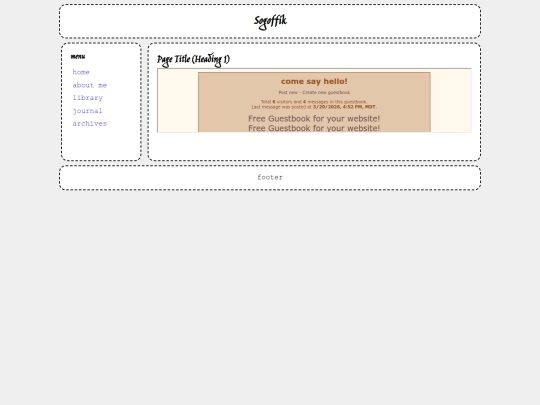The image size is (540, 405).
Task: Click the come say hello! heading
Action: point(314,81)
